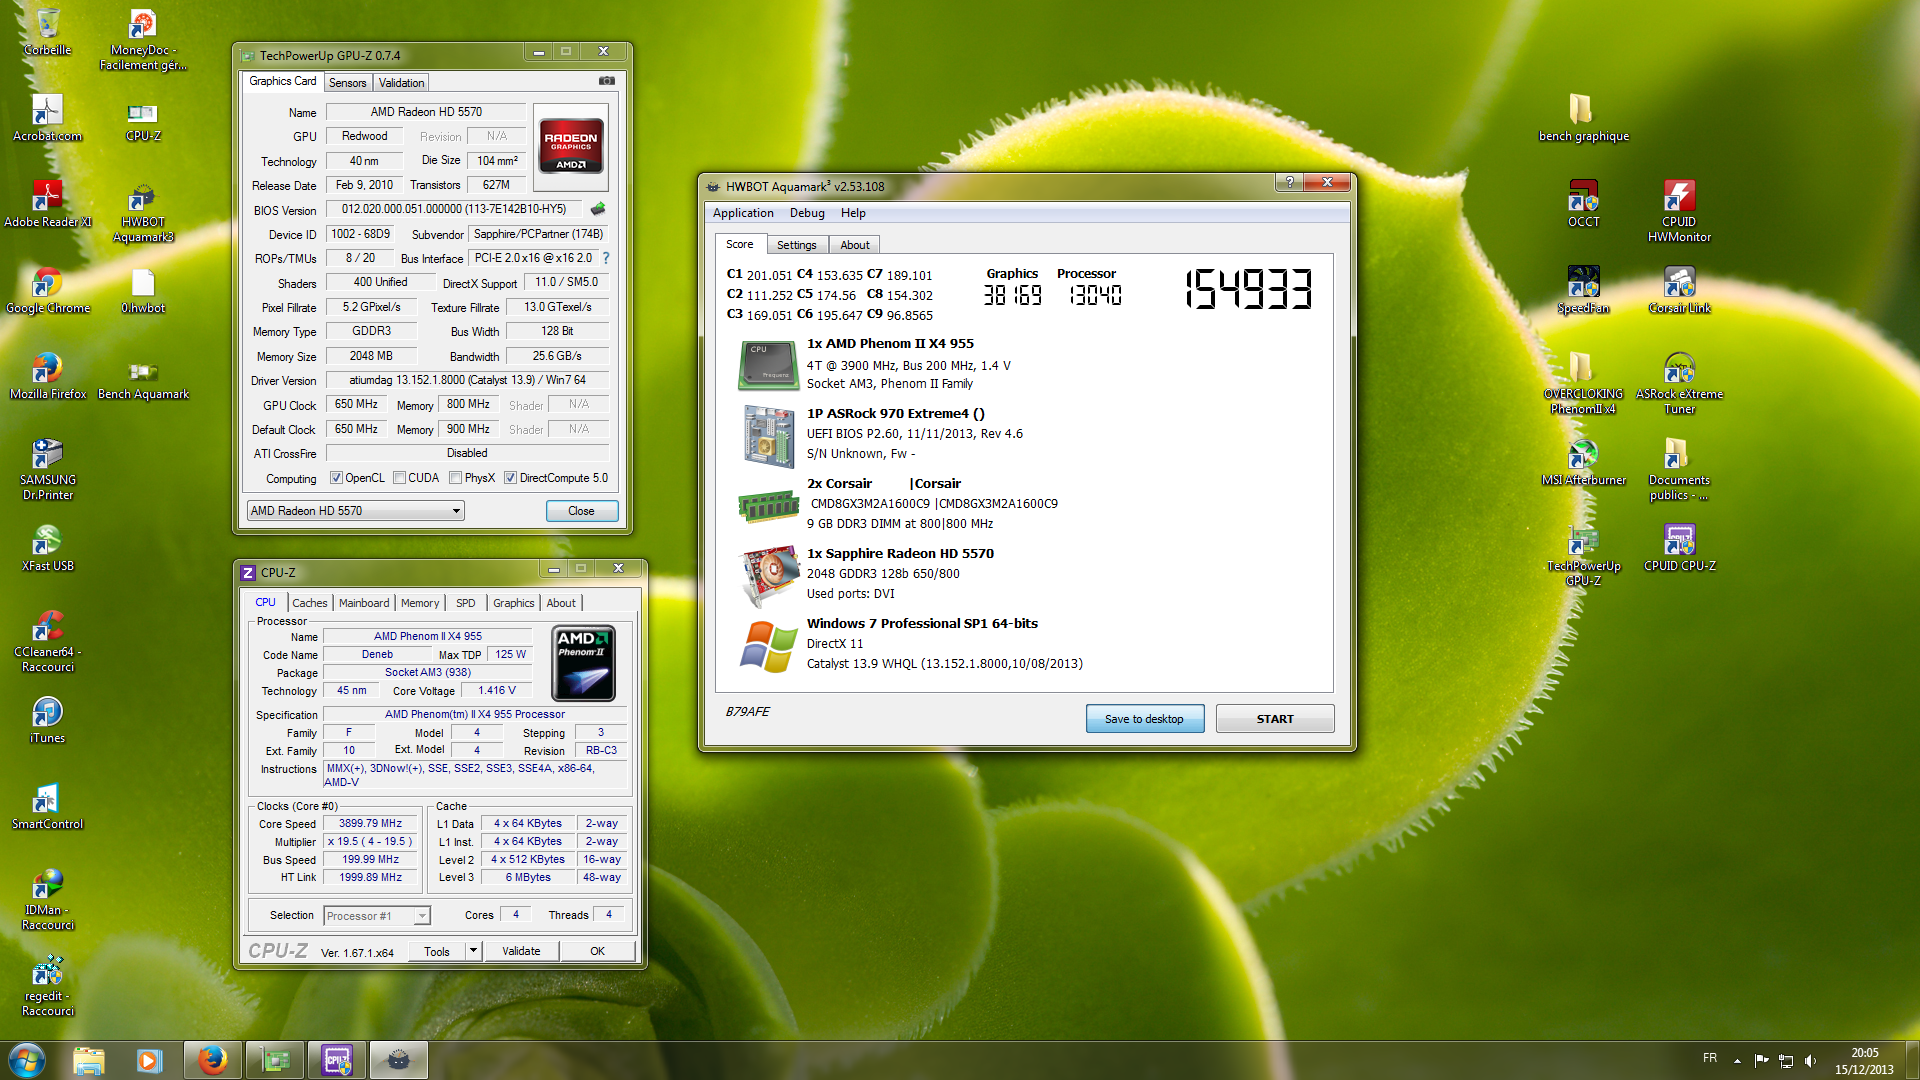The width and height of the screenshot is (1920, 1080).
Task: Launch ASRock eXtreme Tuner shortcut
Action: (1679, 382)
